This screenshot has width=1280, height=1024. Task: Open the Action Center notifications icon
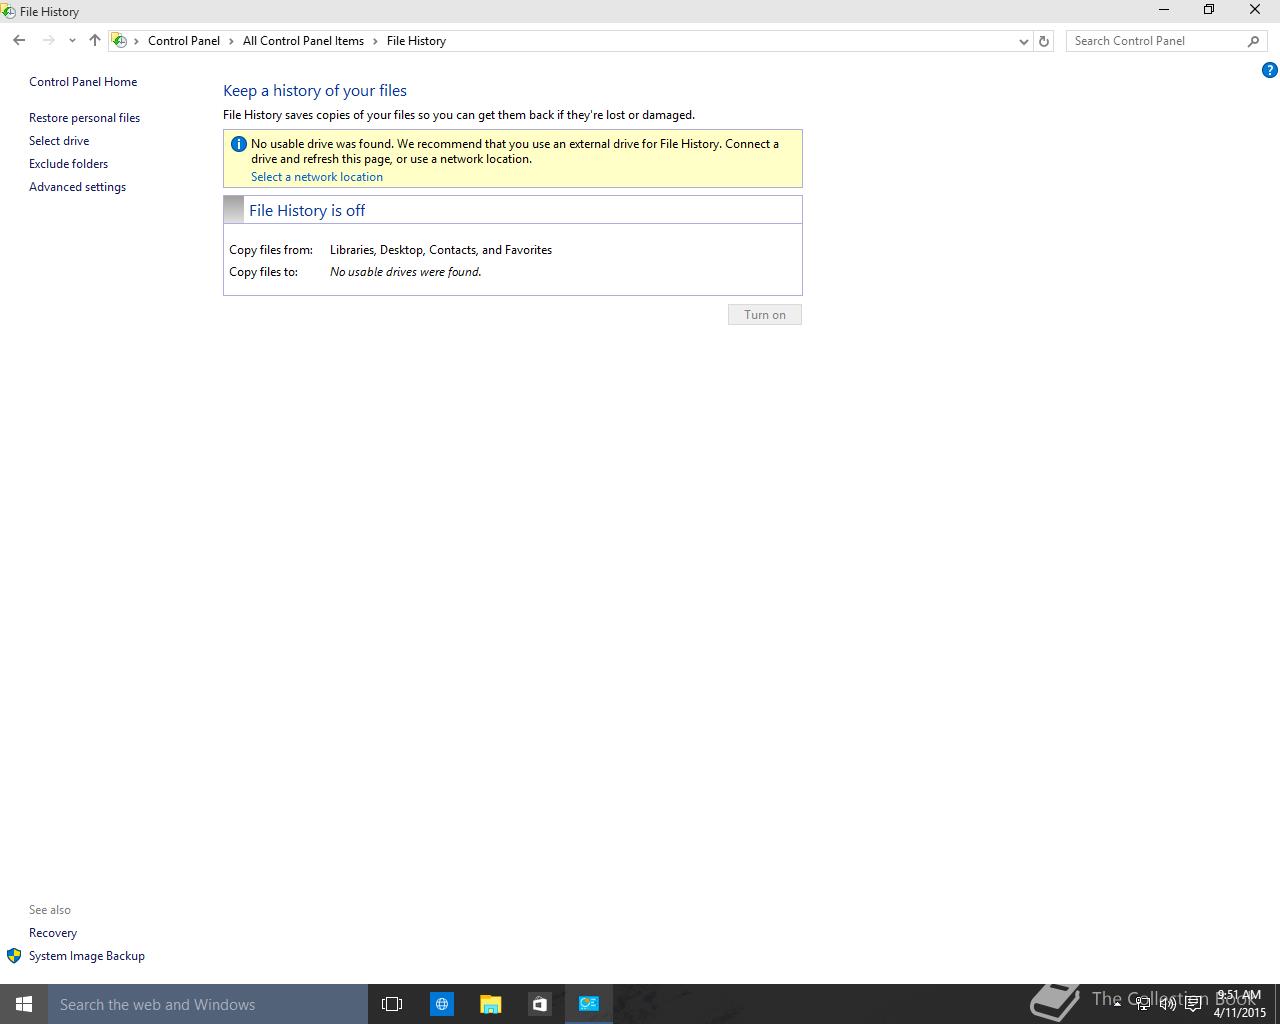tap(1193, 1004)
